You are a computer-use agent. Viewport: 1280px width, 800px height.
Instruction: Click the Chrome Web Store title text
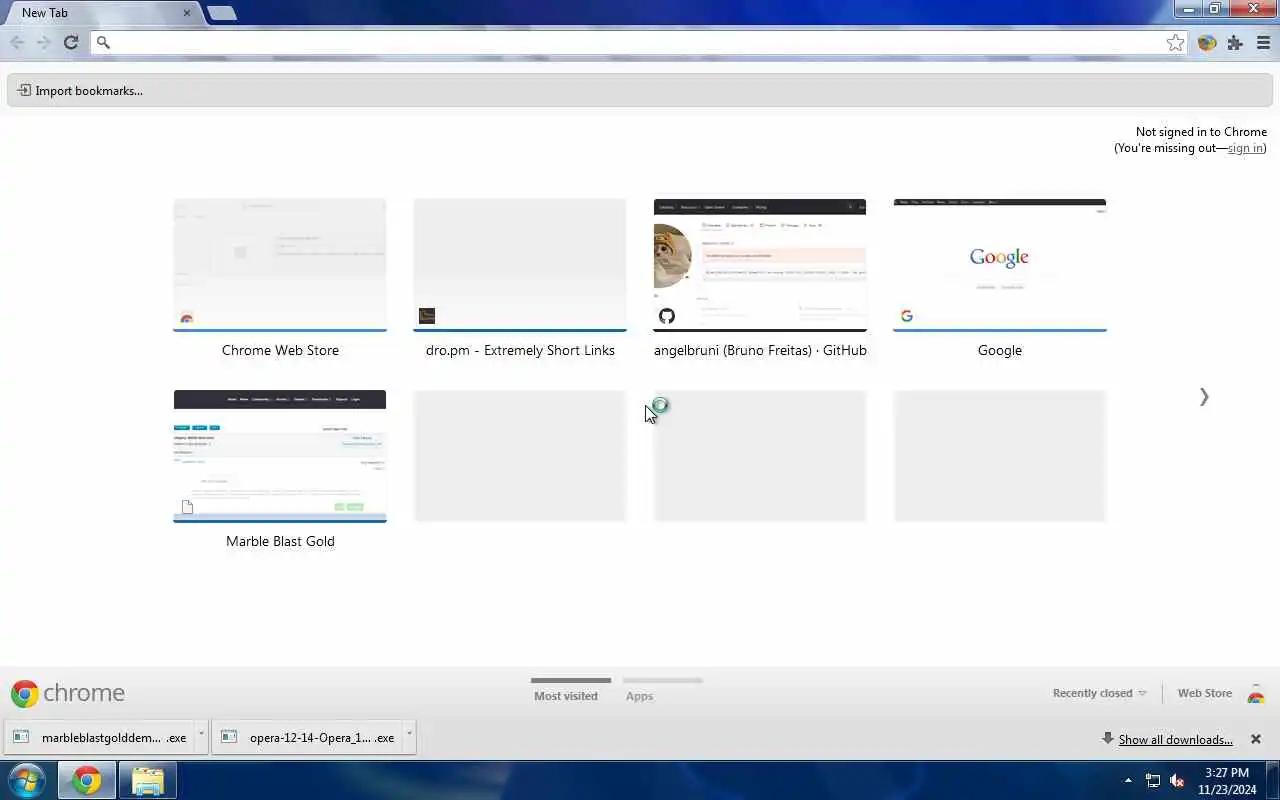pos(280,350)
